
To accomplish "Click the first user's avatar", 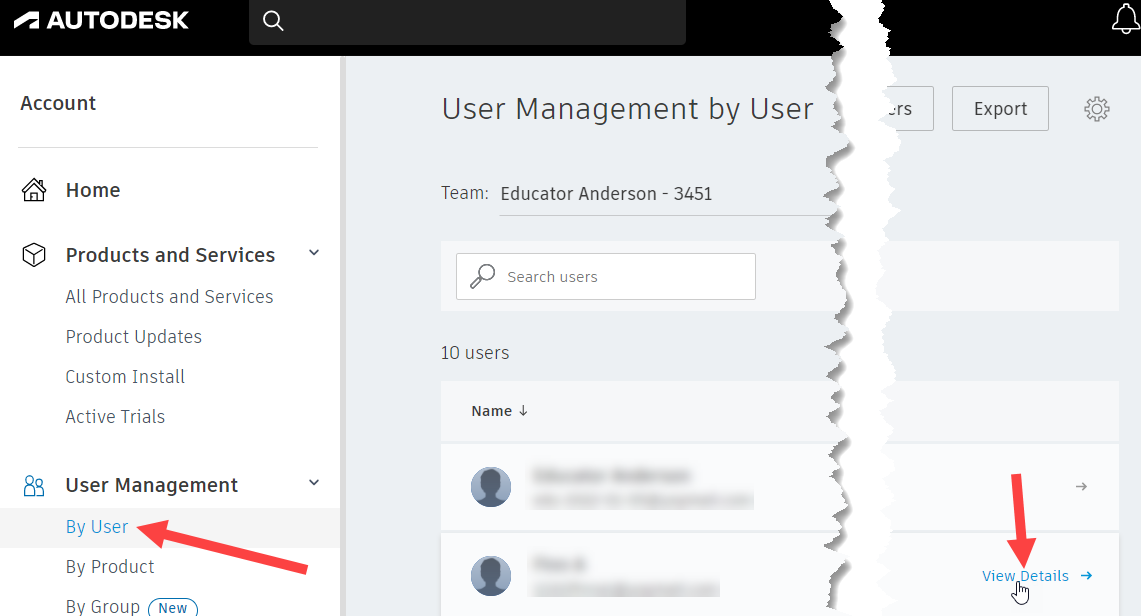I will (x=490, y=487).
